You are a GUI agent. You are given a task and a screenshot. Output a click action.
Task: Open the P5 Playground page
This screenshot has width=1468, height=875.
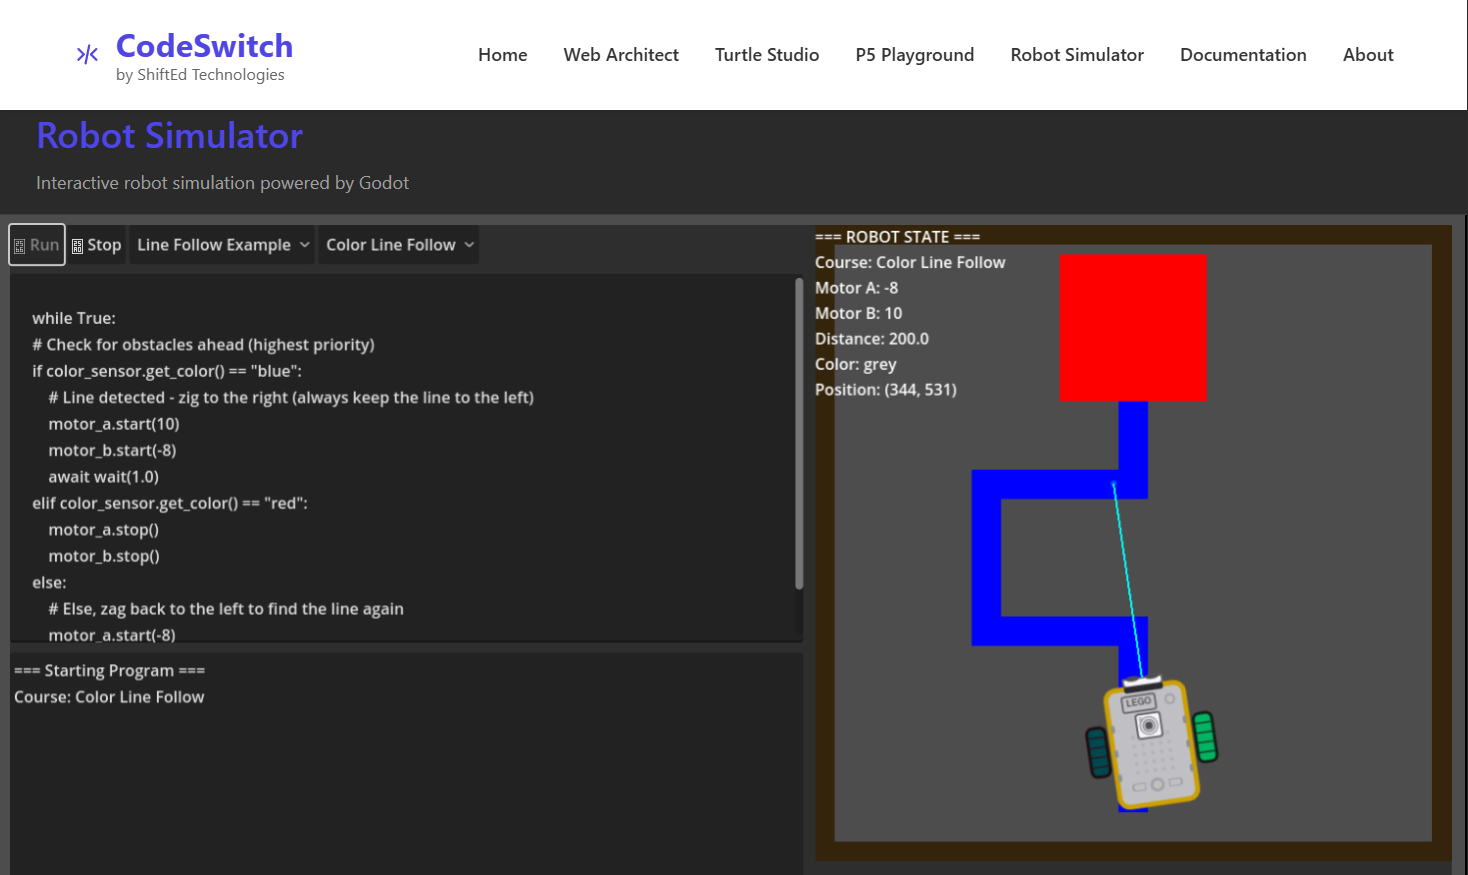point(914,55)
